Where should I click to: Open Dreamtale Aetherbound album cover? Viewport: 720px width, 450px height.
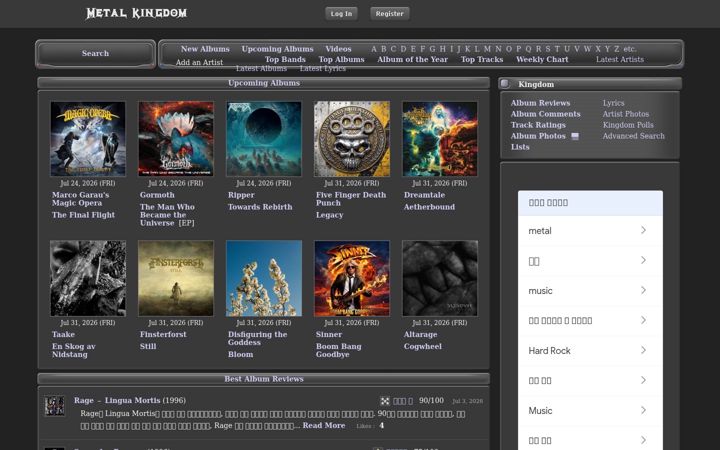[x=440, y=139]
